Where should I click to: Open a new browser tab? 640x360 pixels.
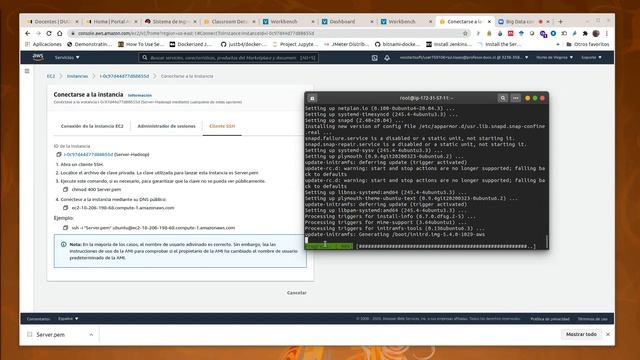coord(560,22)
